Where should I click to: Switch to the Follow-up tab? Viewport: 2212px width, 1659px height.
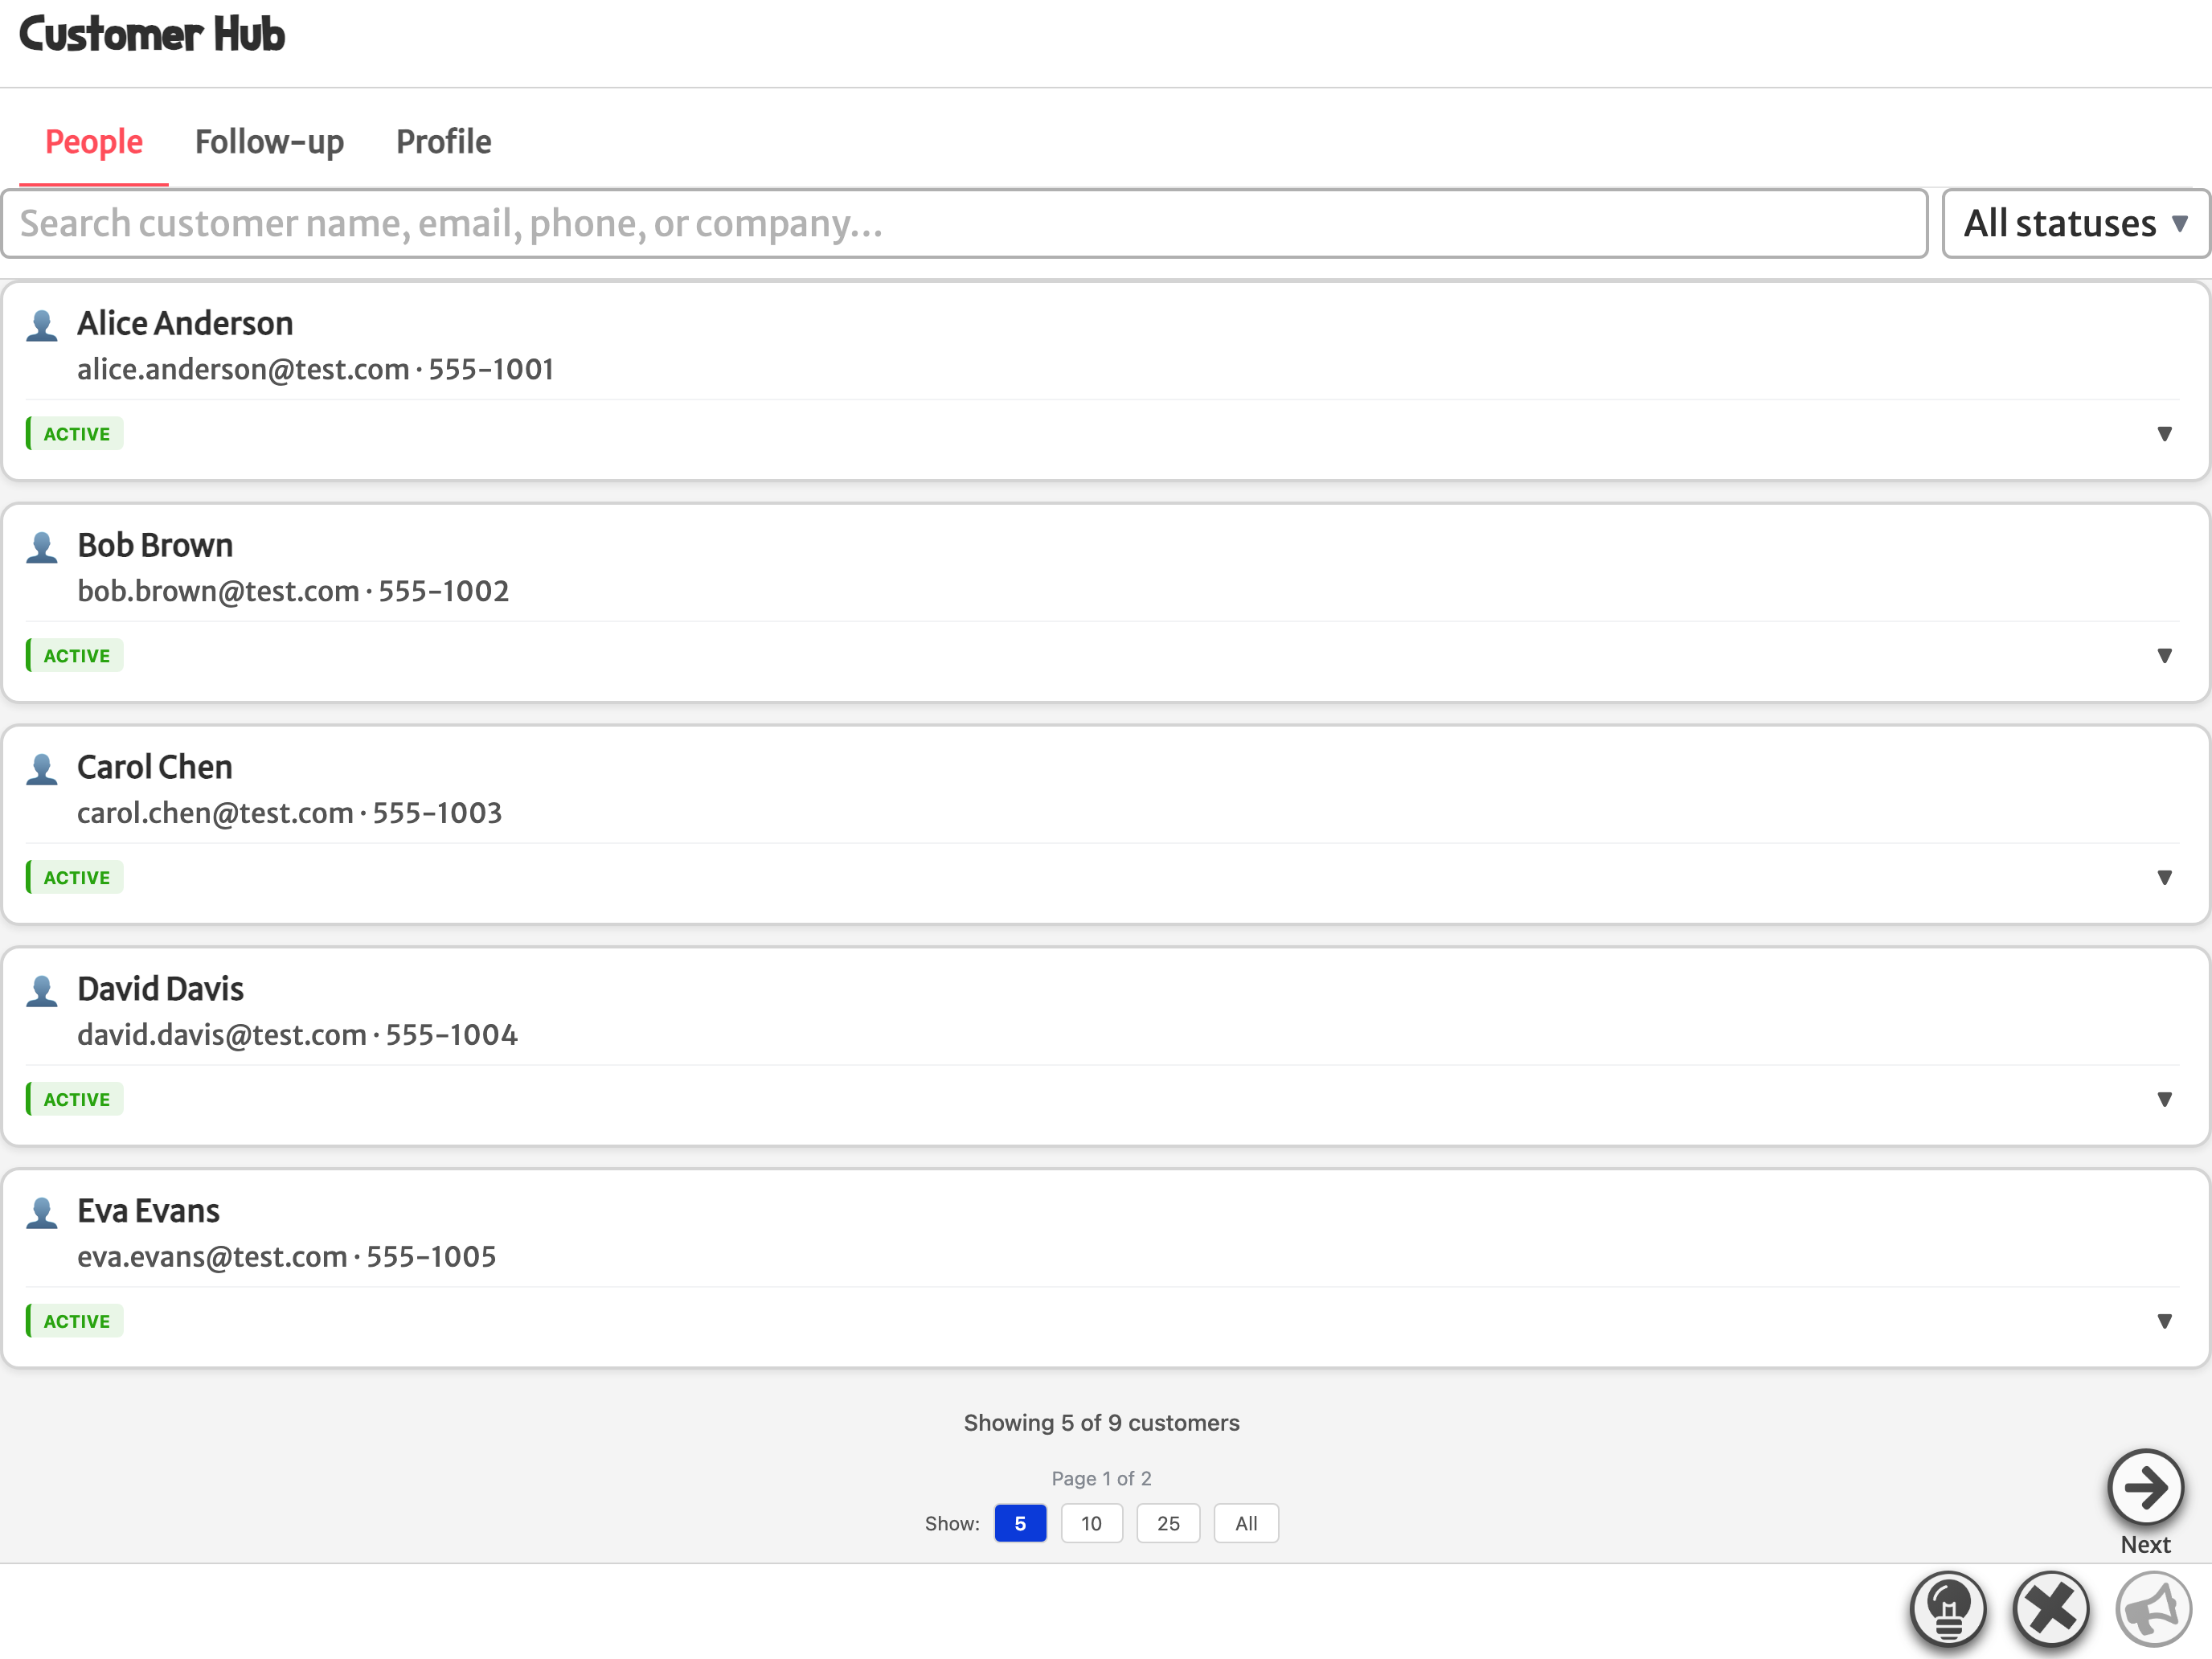coord(269,142)
